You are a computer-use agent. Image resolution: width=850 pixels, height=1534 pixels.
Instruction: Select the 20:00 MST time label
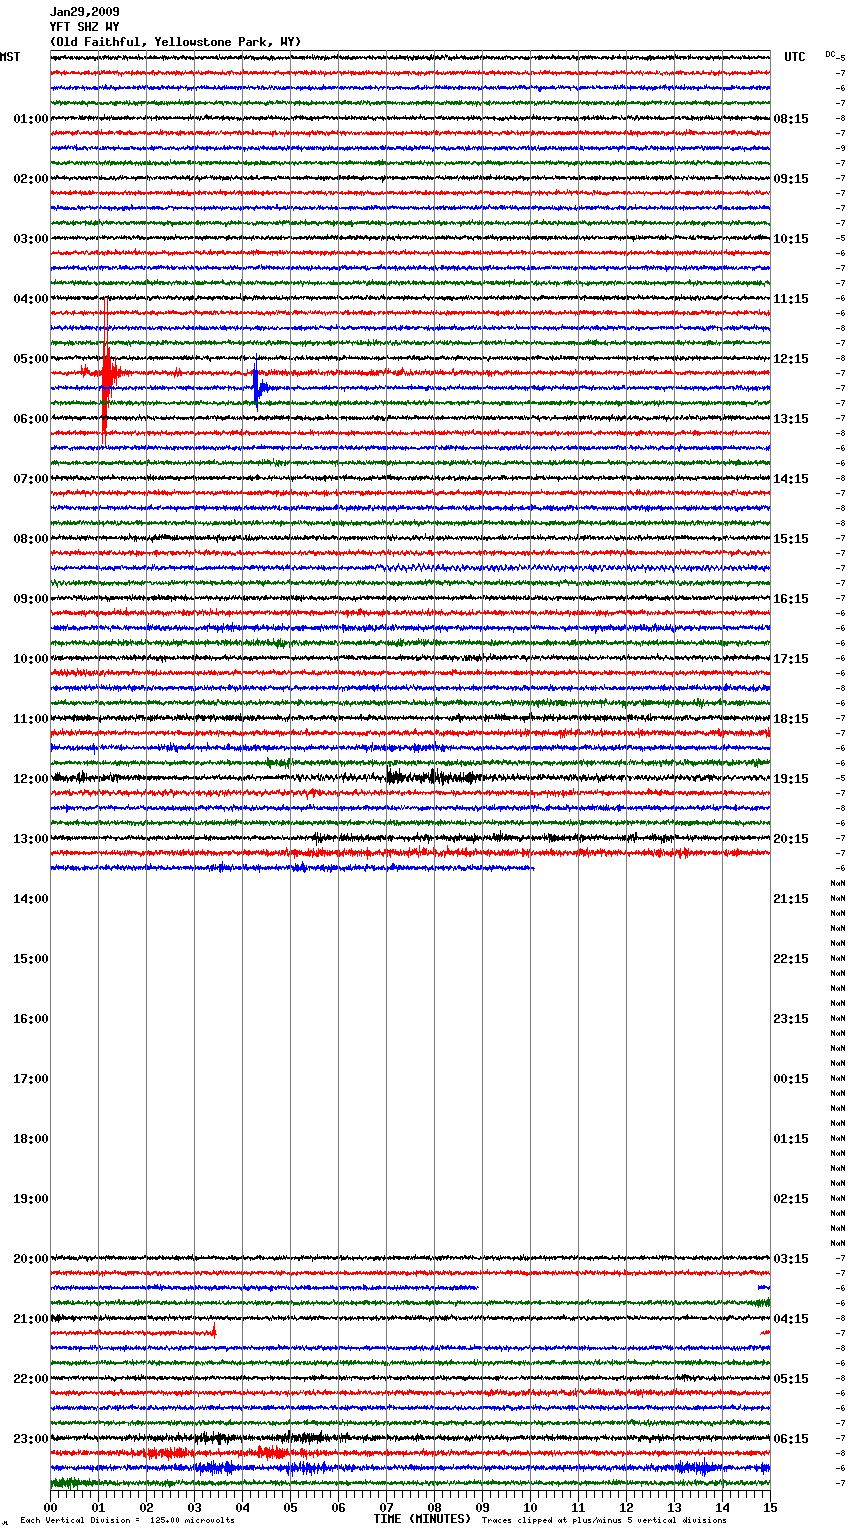(x=31, y=1259)
